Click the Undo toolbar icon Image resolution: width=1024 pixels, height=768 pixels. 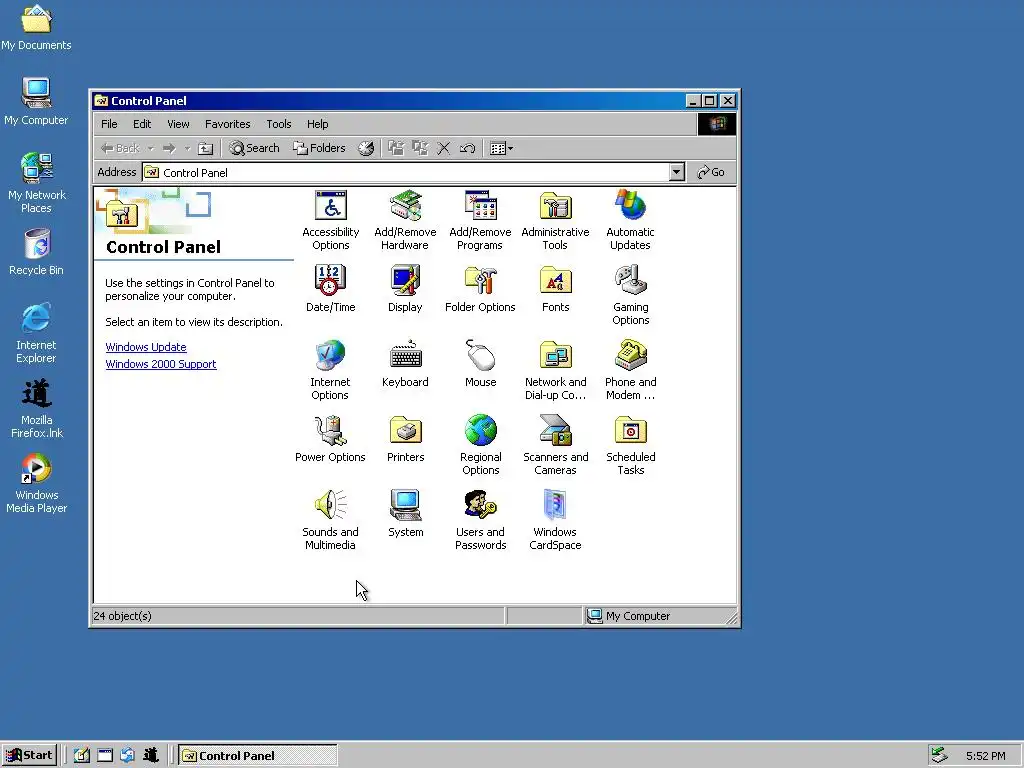tap(467, 148)
